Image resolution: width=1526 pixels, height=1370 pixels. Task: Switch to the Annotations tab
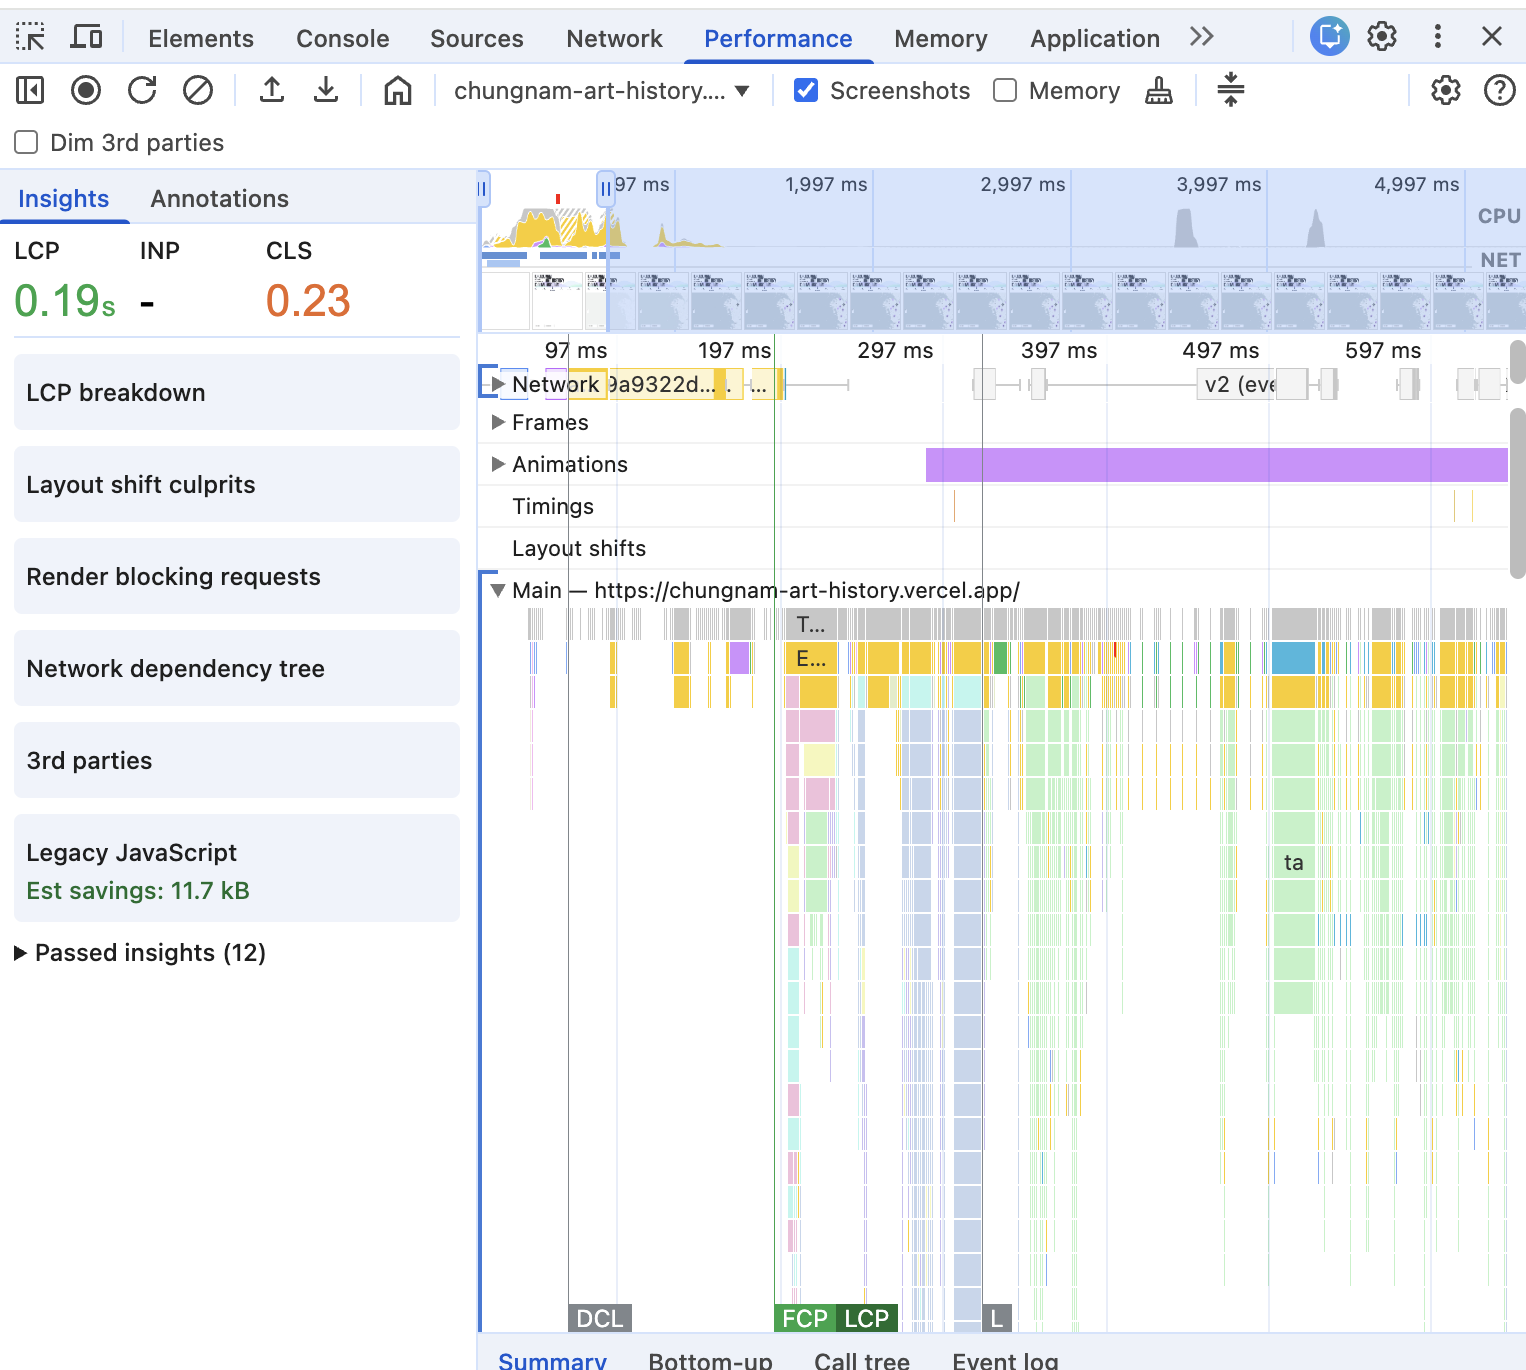click(219, 199)
